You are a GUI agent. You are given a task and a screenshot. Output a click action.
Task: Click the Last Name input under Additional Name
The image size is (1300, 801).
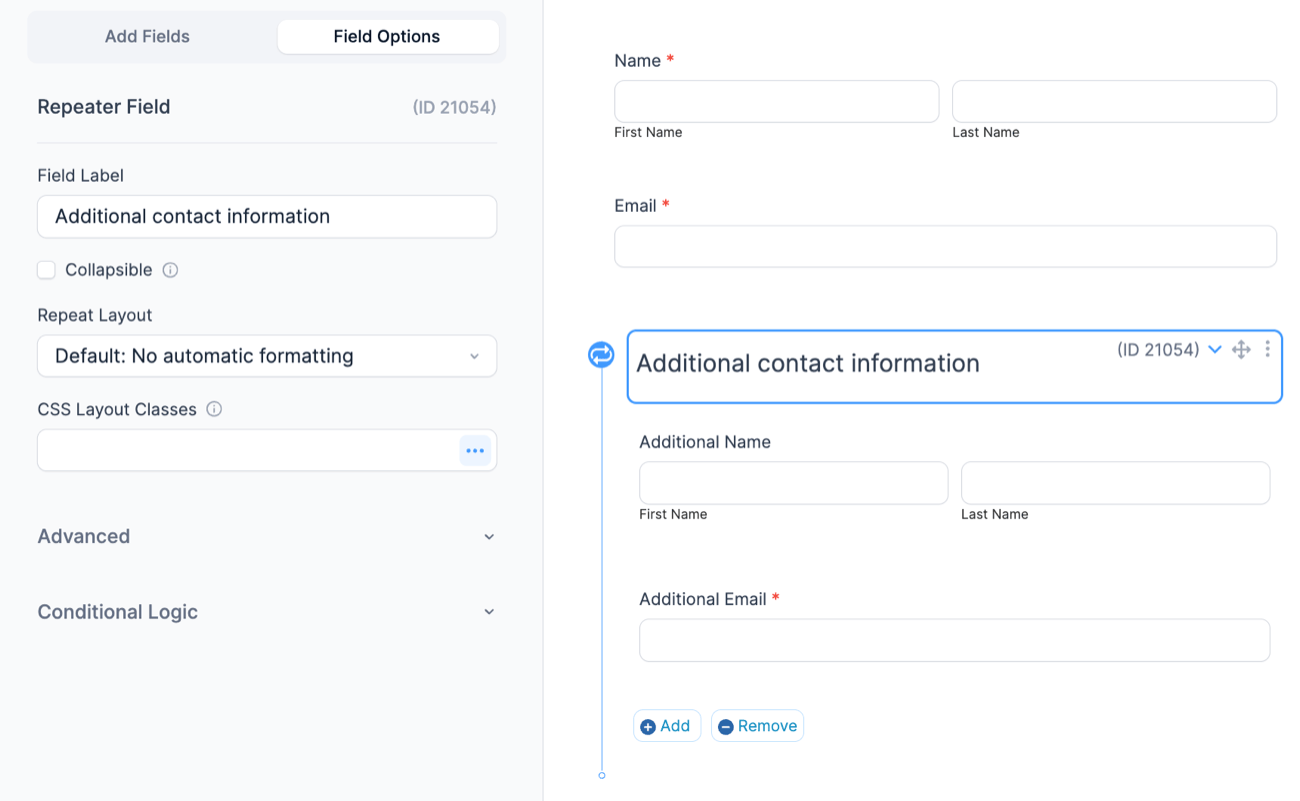(1115, 483)
